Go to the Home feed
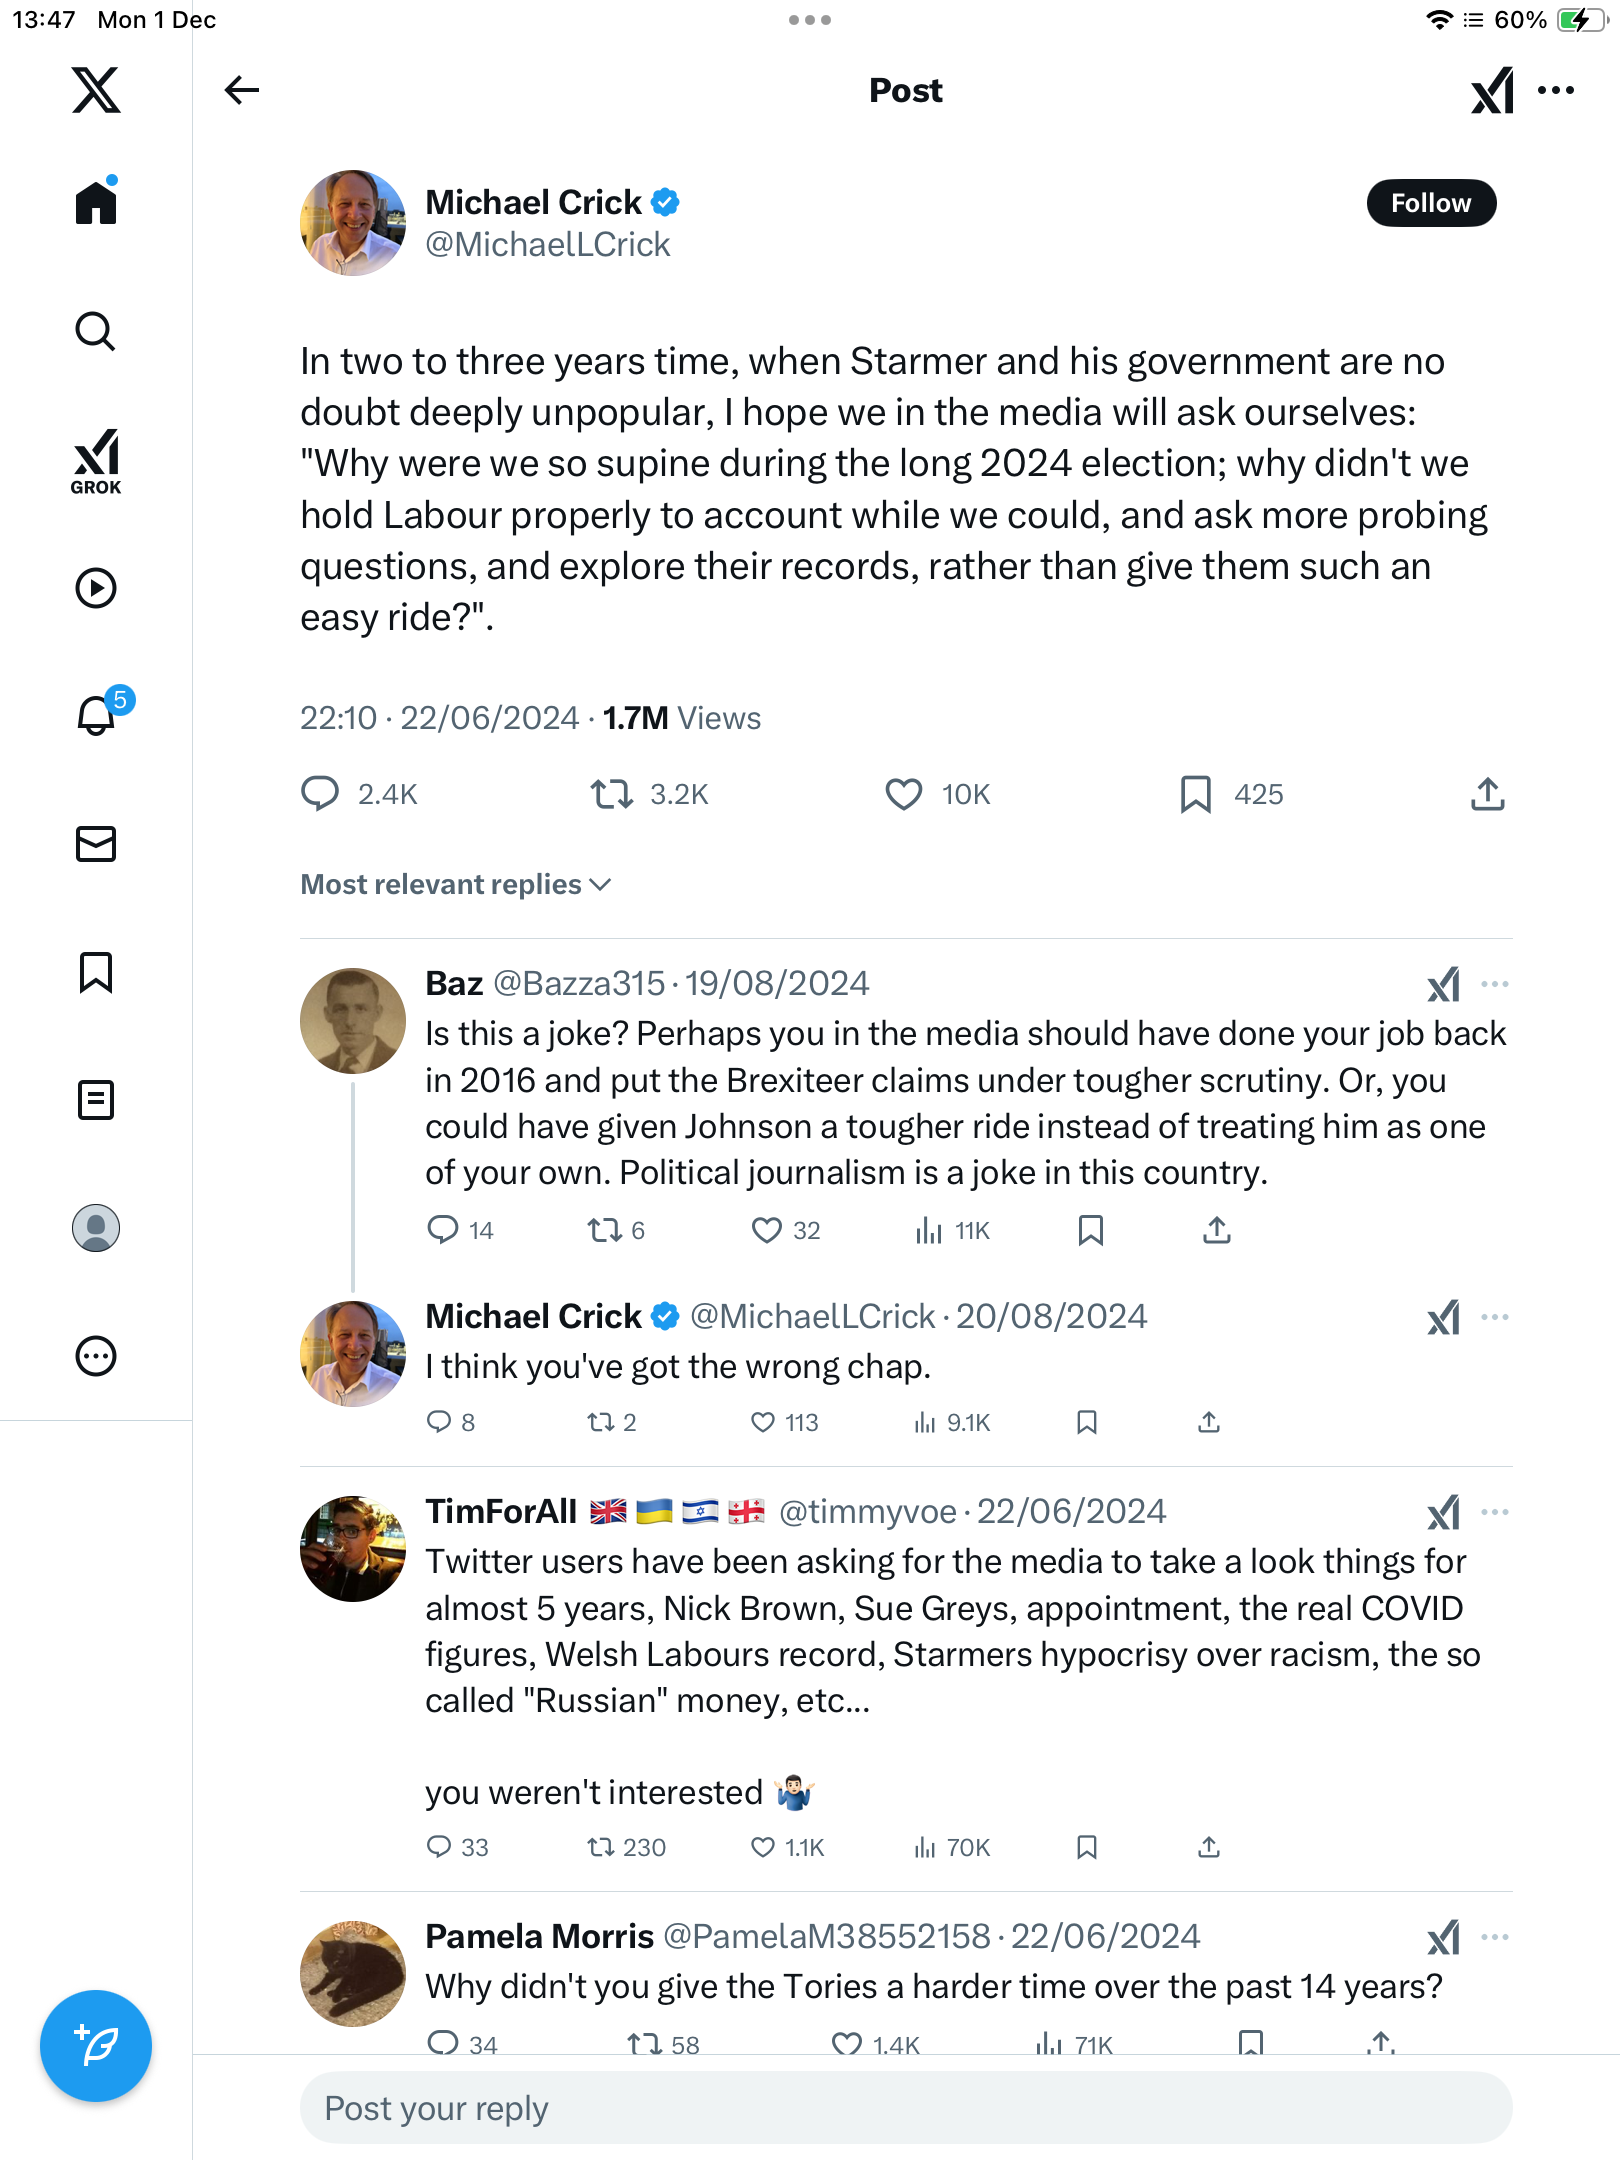The height and width of the screenshot is (2160, 1620). pos(96,203)
